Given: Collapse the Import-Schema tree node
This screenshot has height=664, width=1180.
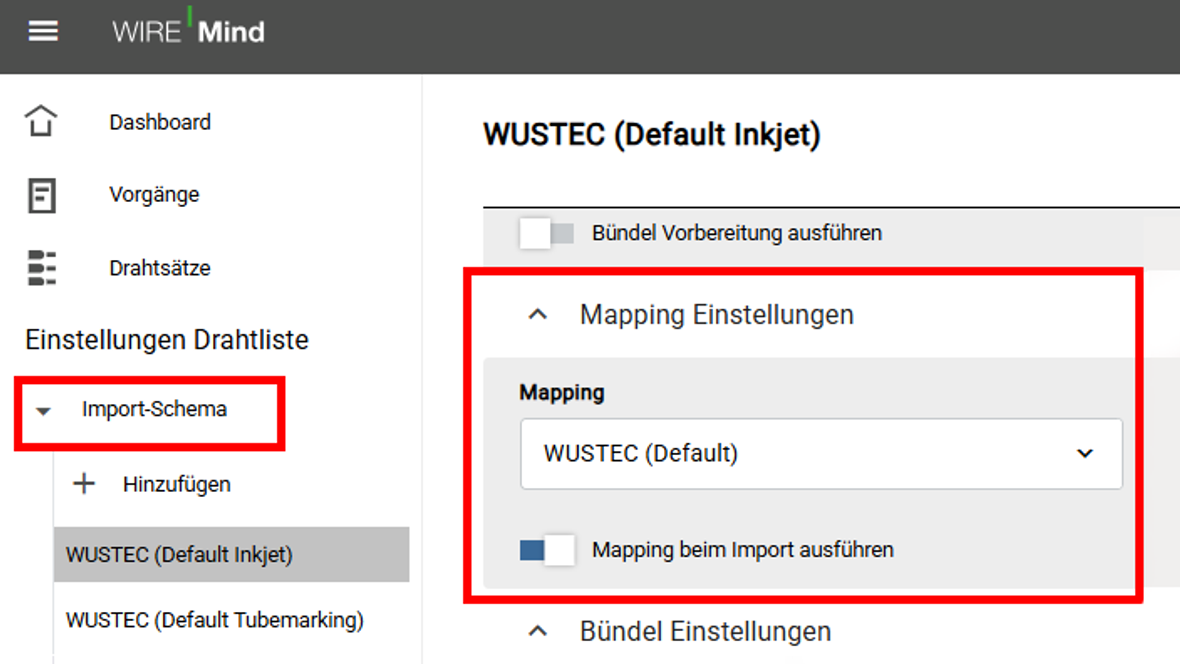Looking at the screenshot, I should tap(44, 411).
